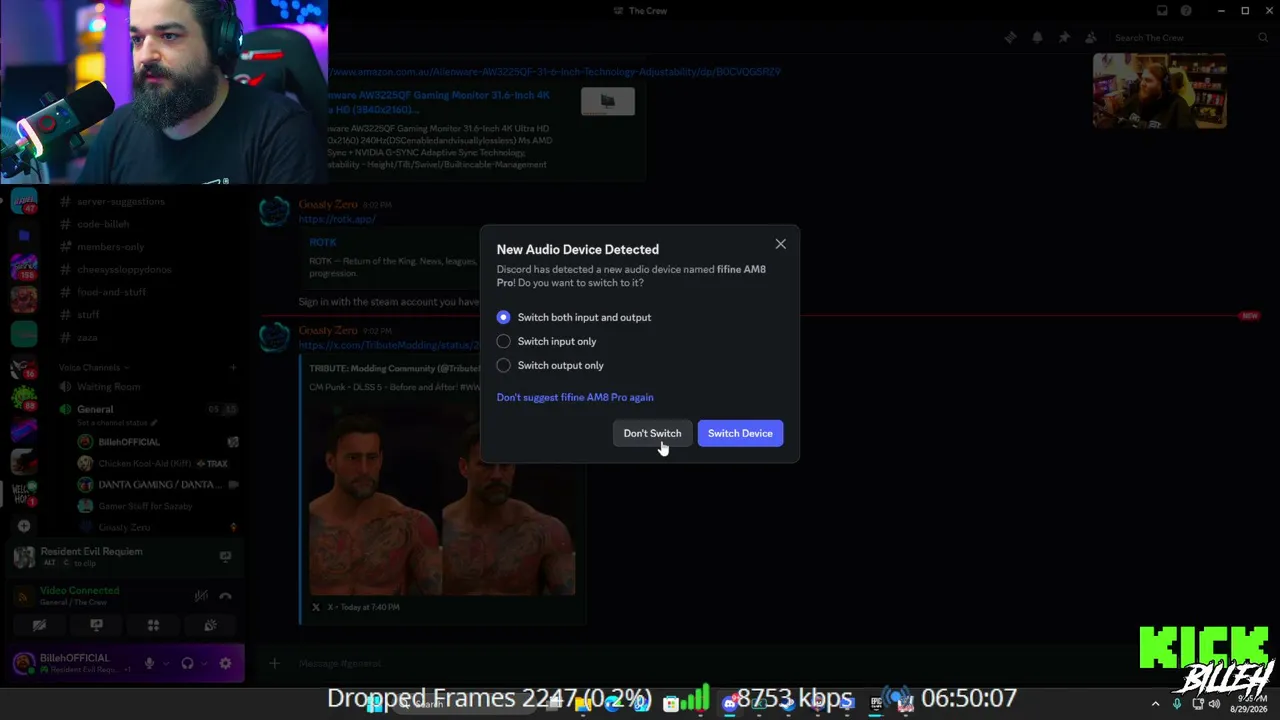
Task: Open input device dropdown arrow beside microphone
Action: (x=166, y=663)
